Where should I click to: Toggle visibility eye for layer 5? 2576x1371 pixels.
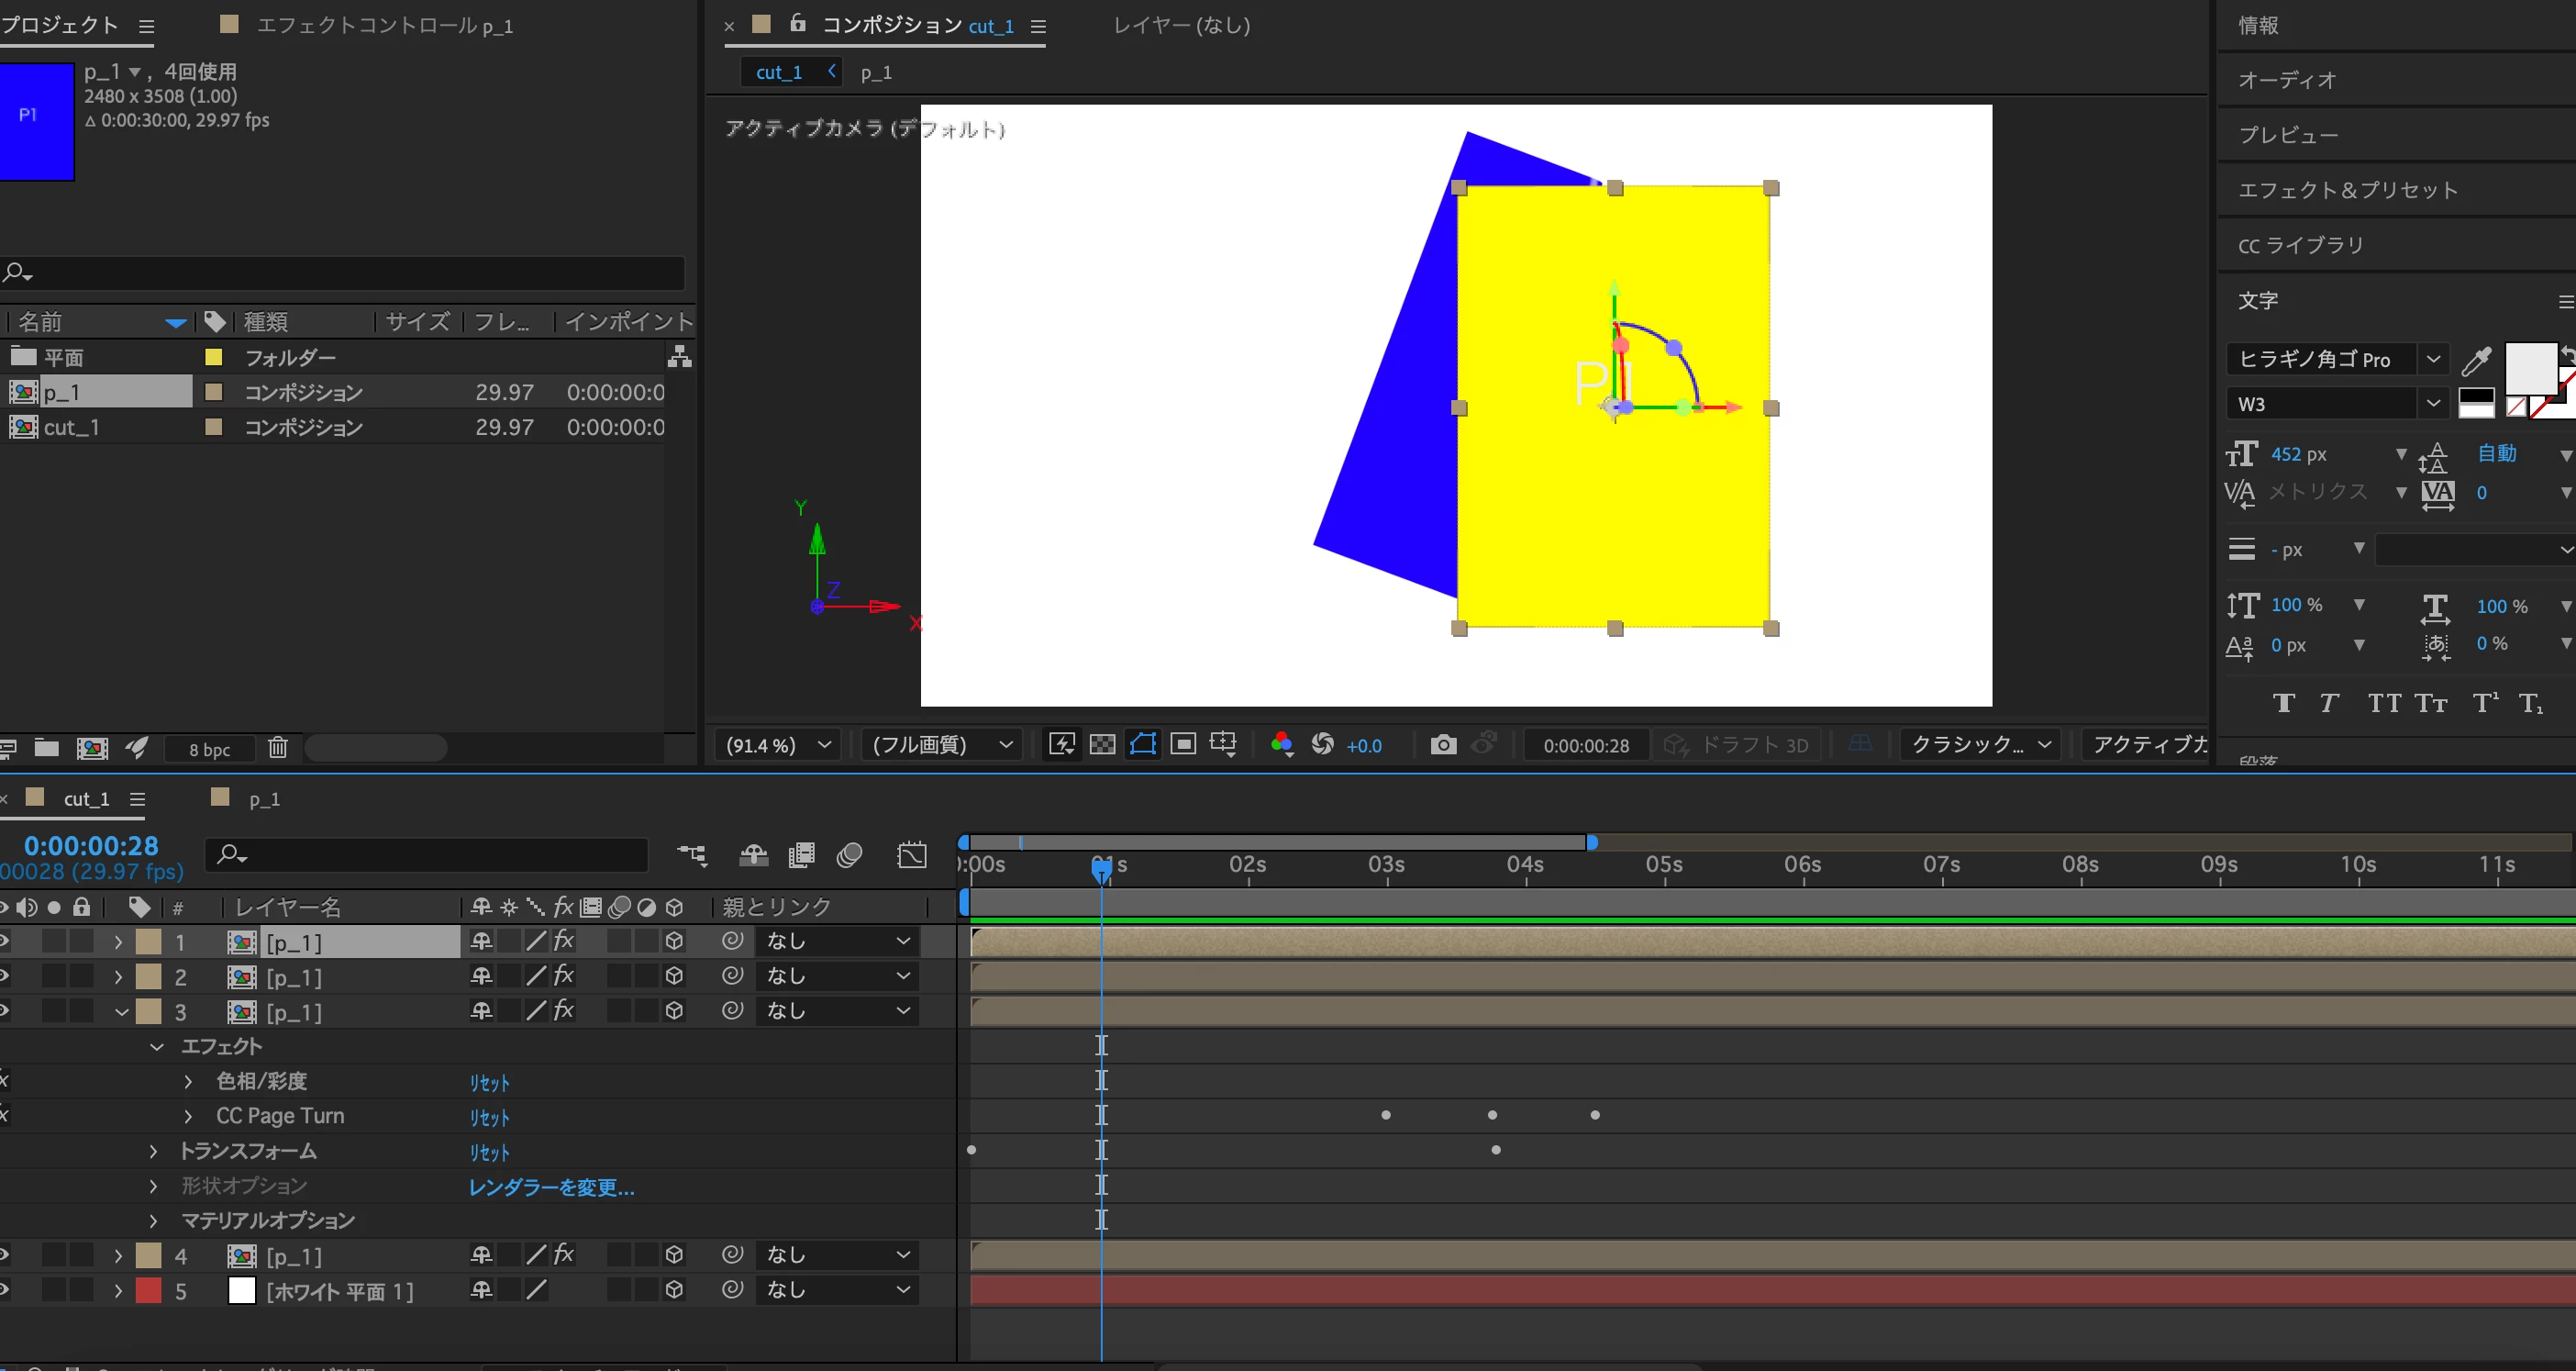[4, 1290]
